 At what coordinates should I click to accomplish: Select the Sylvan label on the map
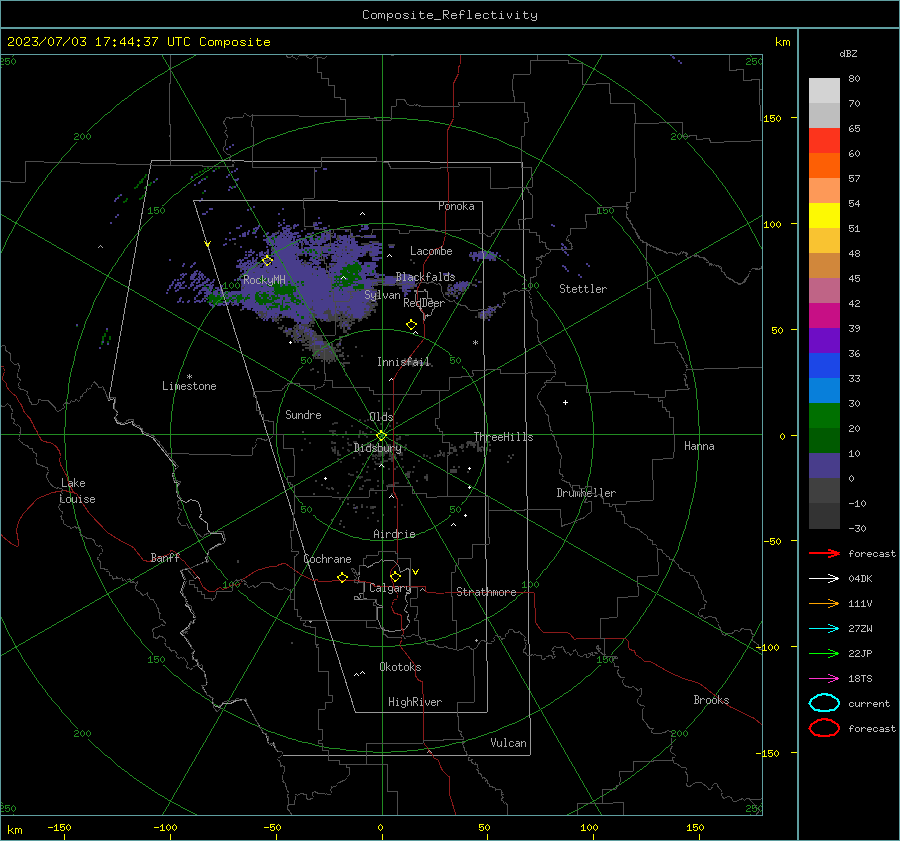[x=382, y=295]
